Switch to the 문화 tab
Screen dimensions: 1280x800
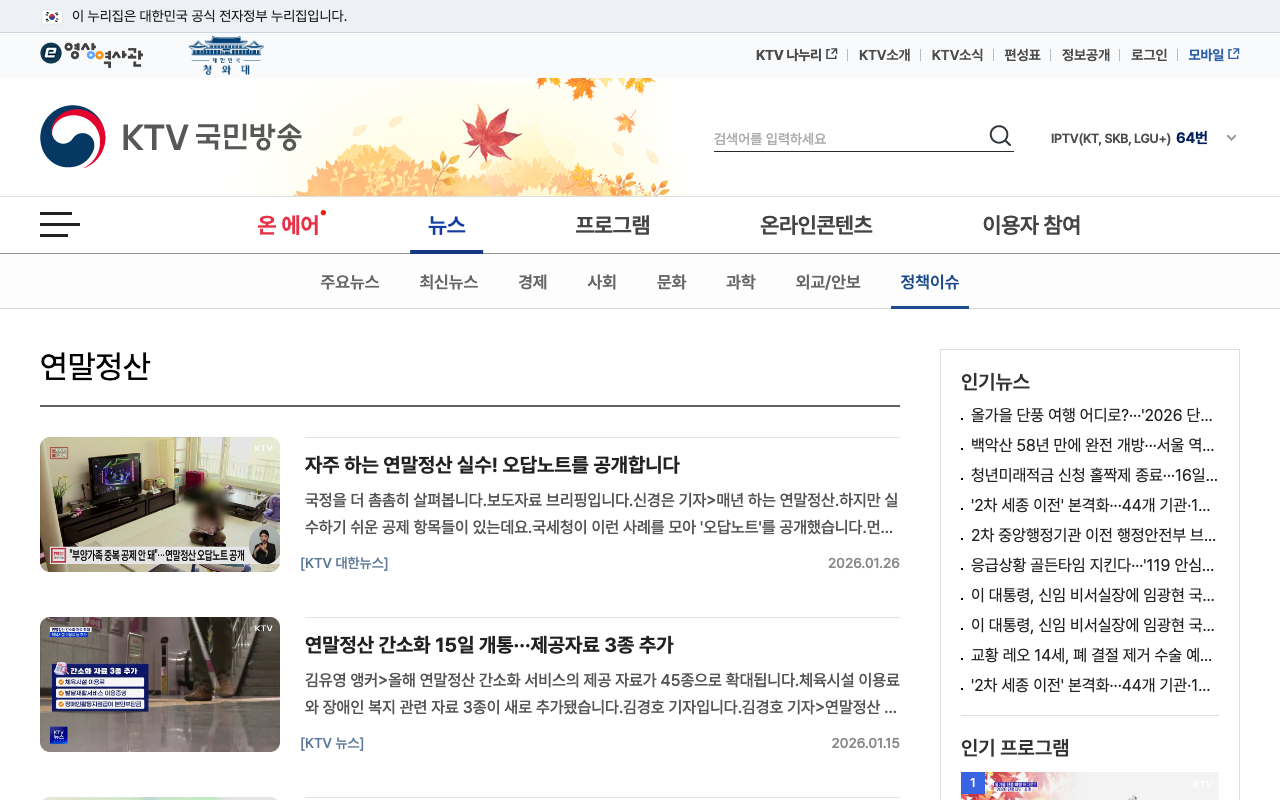(671, 282)
